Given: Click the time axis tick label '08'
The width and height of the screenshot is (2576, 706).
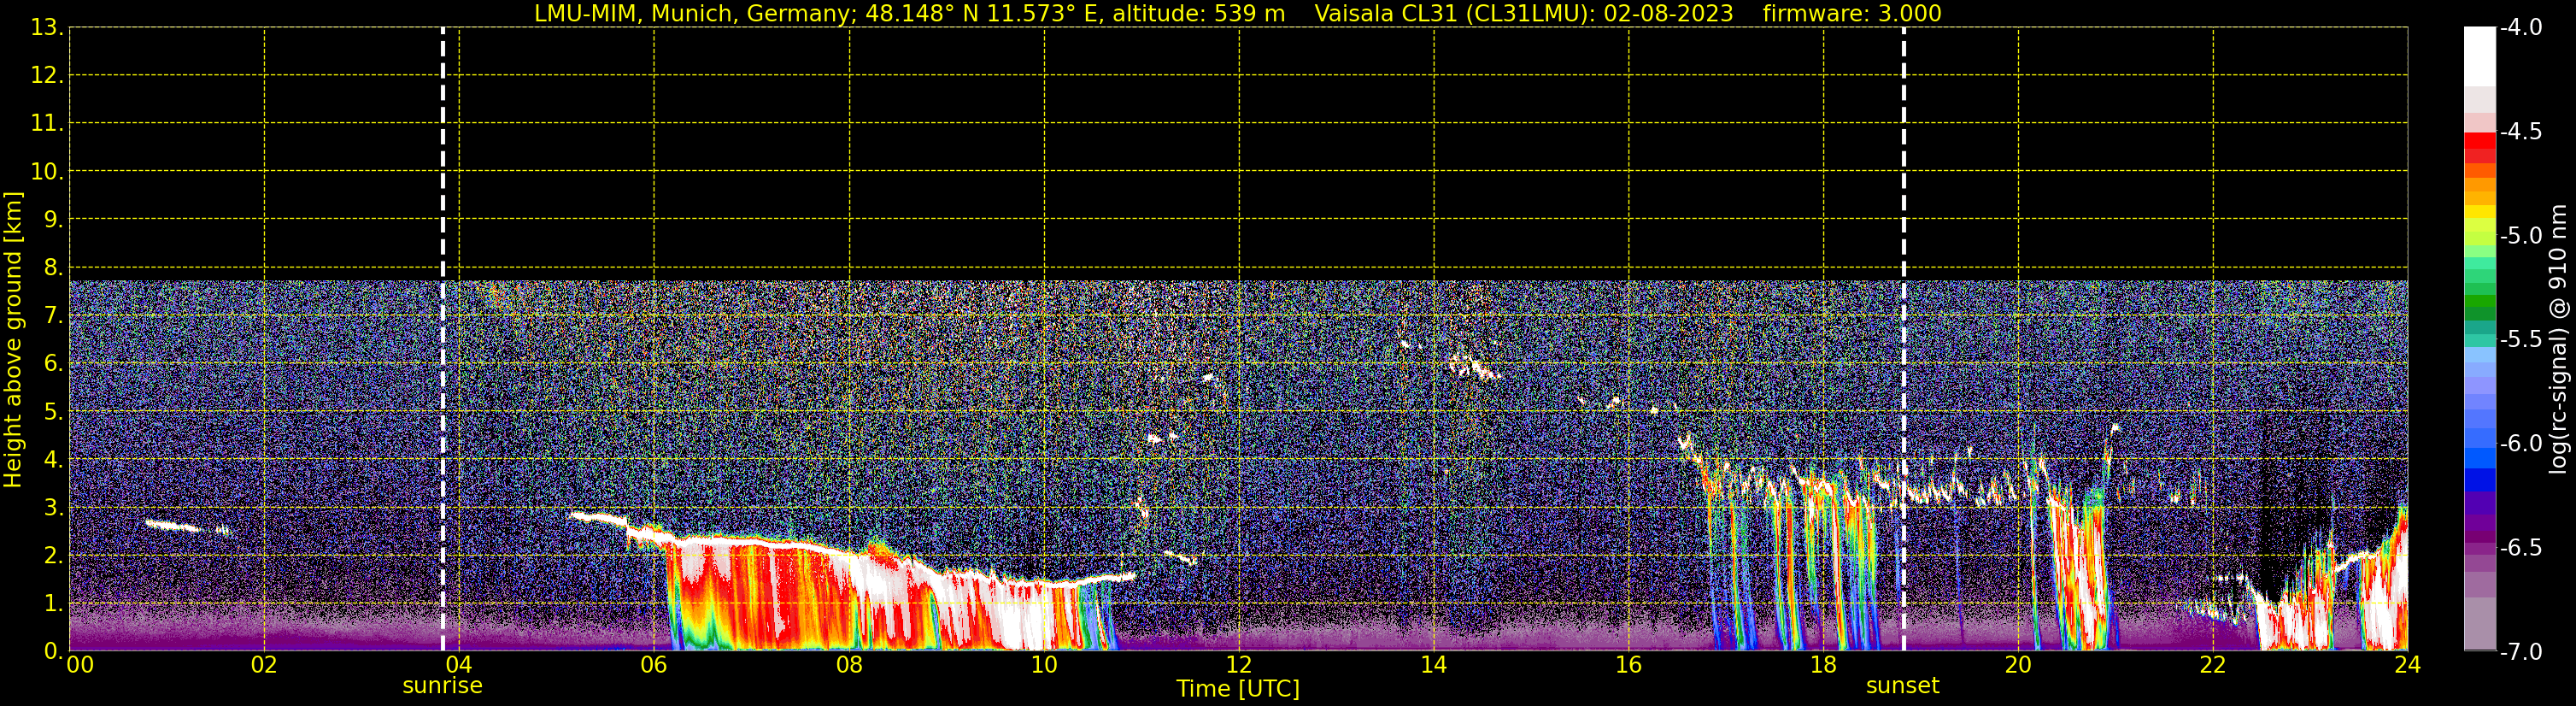Looking at the screenshot, I should click(849, 665).
